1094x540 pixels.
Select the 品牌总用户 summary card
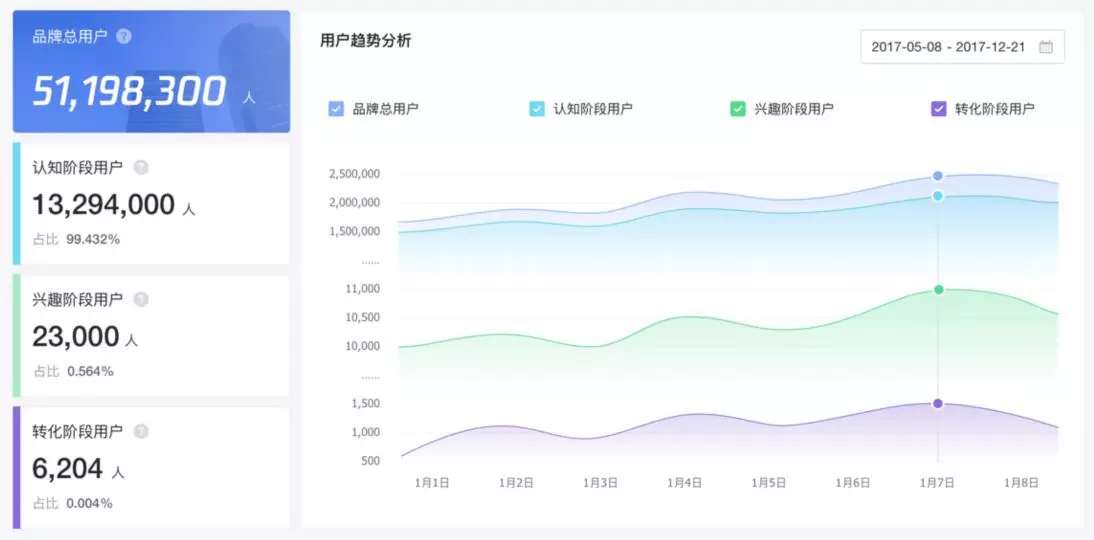click(151, 72)
